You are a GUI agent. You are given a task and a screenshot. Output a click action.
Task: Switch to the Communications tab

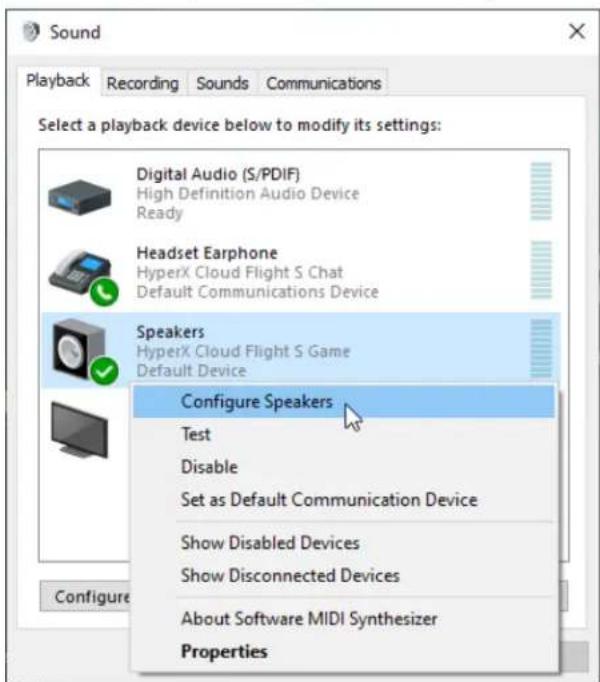pyautogui.click(x=323, y=83)
